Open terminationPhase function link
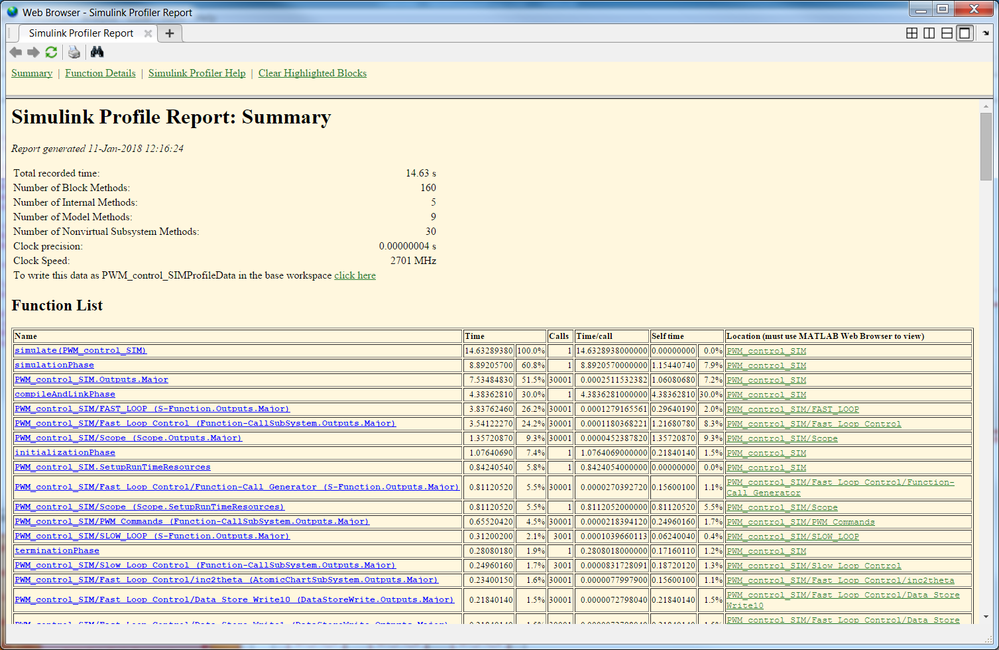The image size is (999, 650). click(57, 551)
